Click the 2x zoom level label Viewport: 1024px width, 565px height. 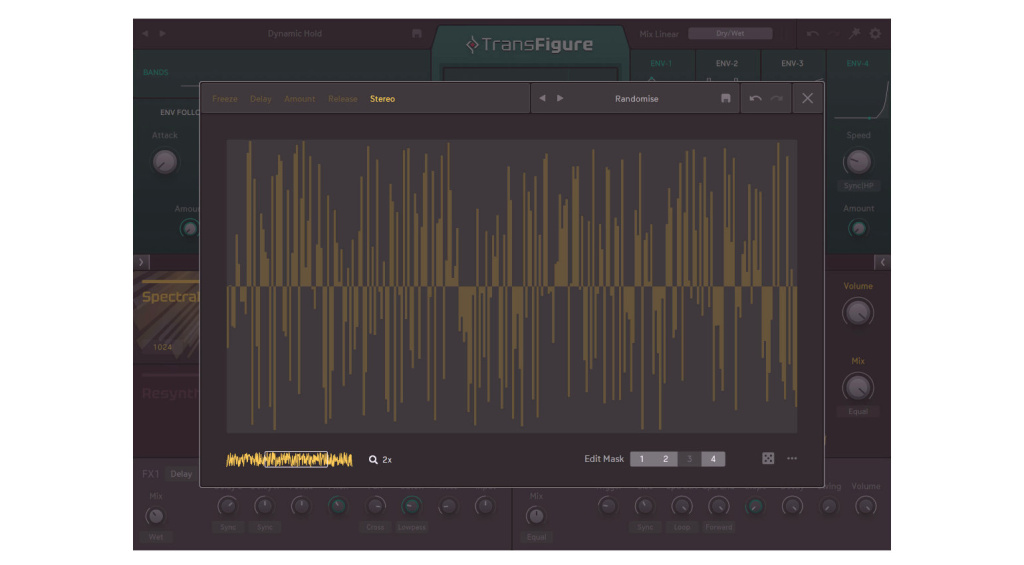coord(387,460)
